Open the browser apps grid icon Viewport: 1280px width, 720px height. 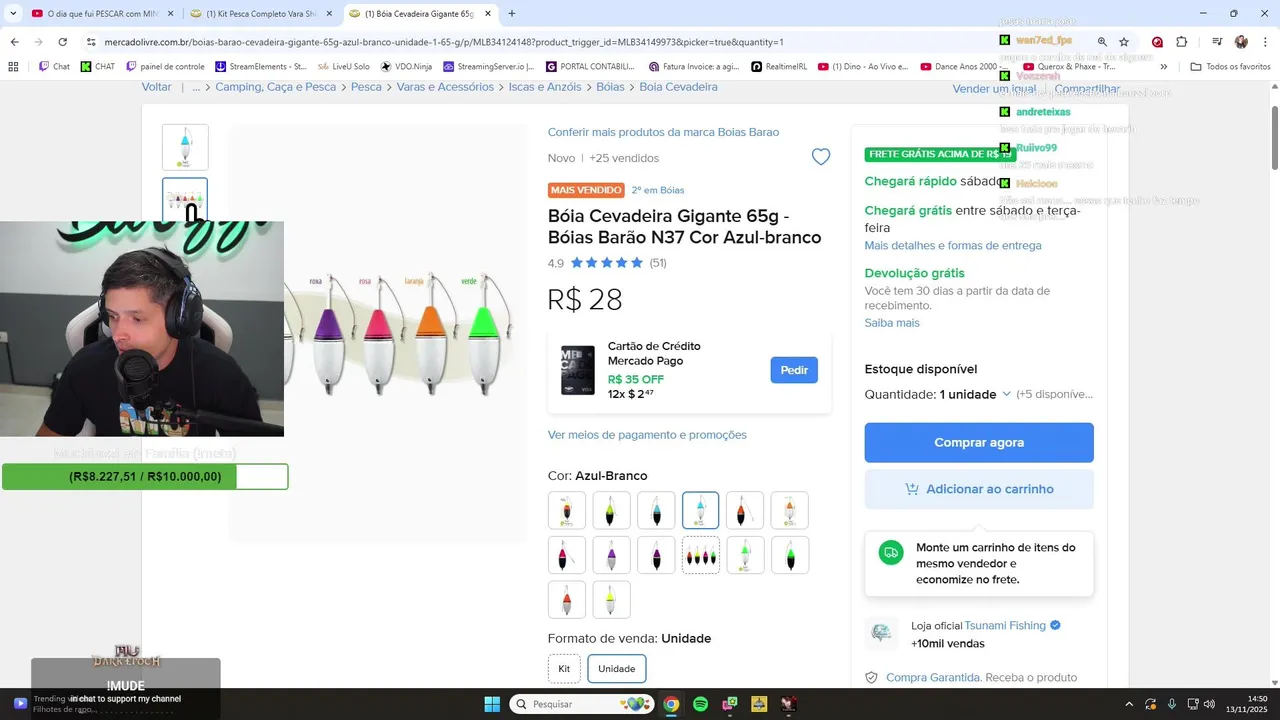(13, 67)
